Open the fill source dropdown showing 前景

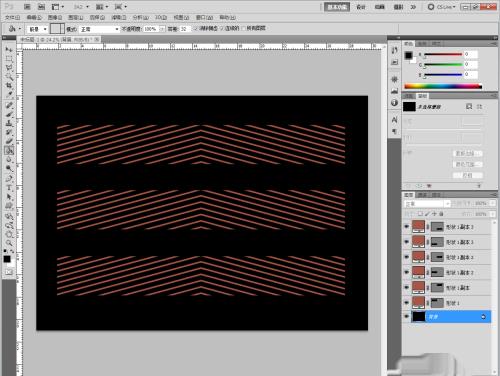37,29
